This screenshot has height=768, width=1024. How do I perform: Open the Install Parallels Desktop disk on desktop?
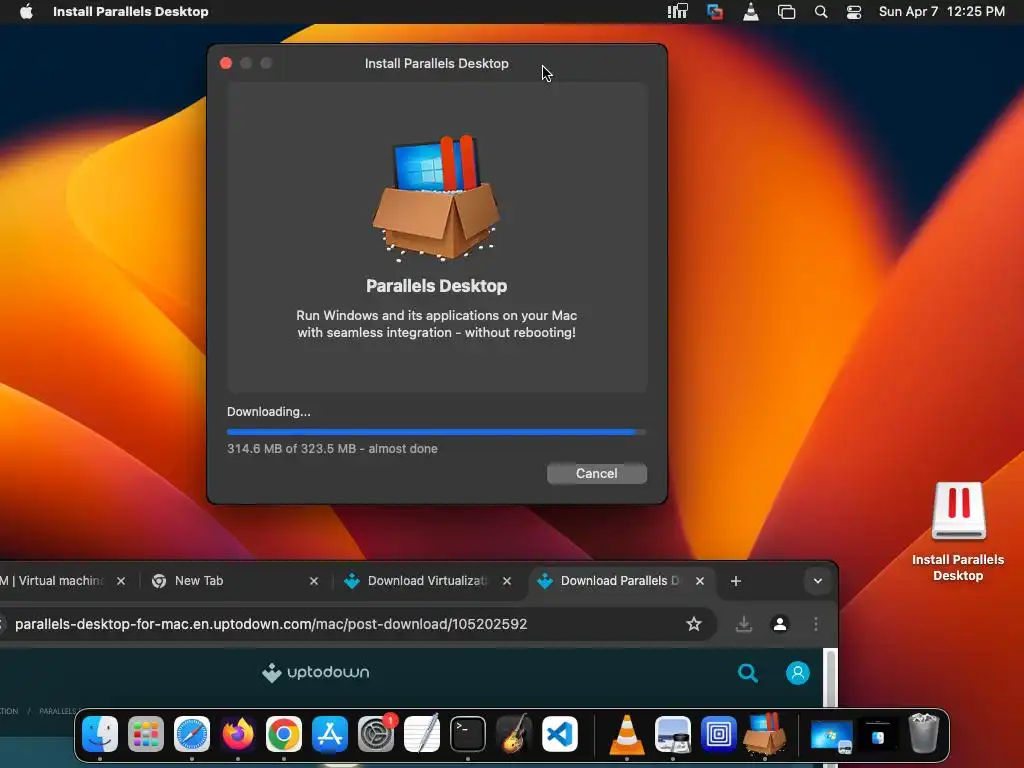[957, 530]
